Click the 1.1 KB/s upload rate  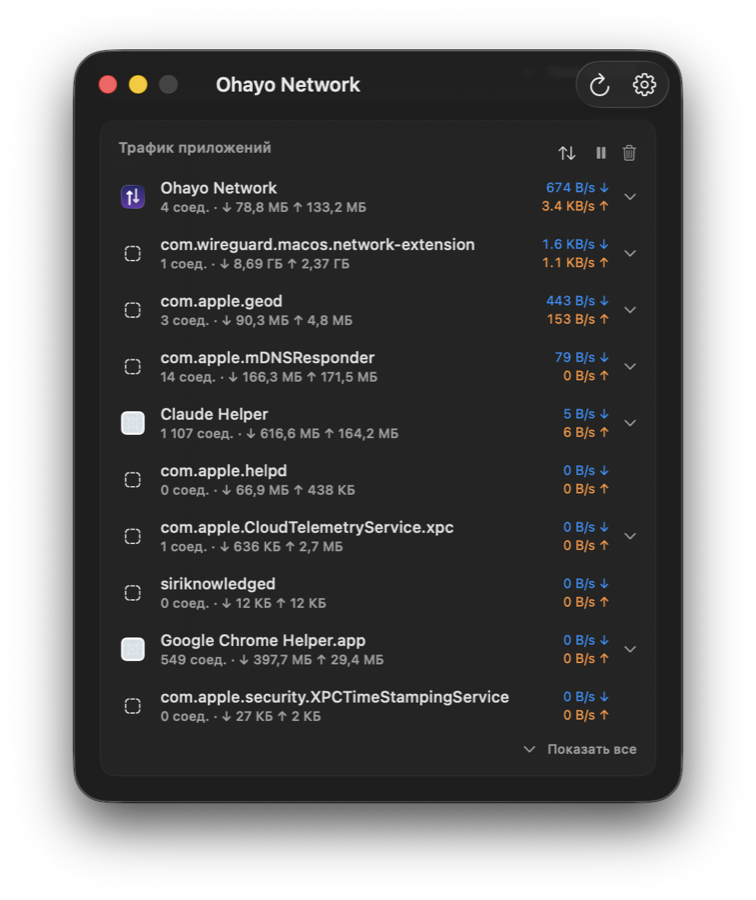[x=575, y=262]
